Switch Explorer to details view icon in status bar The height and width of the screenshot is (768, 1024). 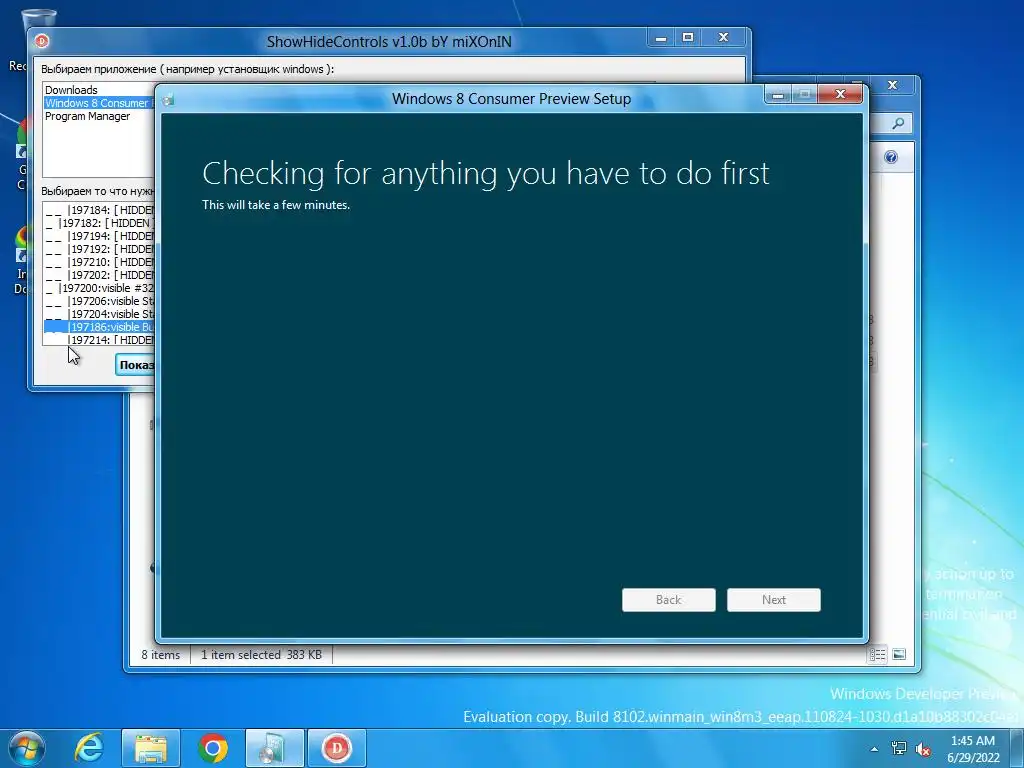pyautogui.click(x=877, y=654)
